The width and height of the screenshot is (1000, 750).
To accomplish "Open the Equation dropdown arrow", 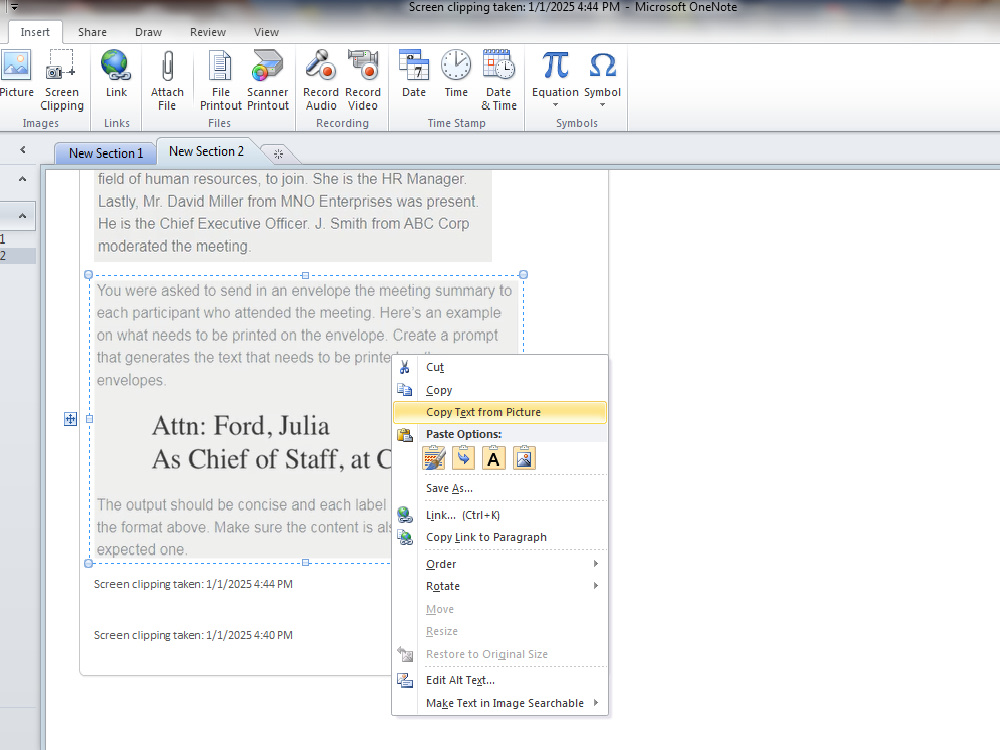I will point(555,105).
